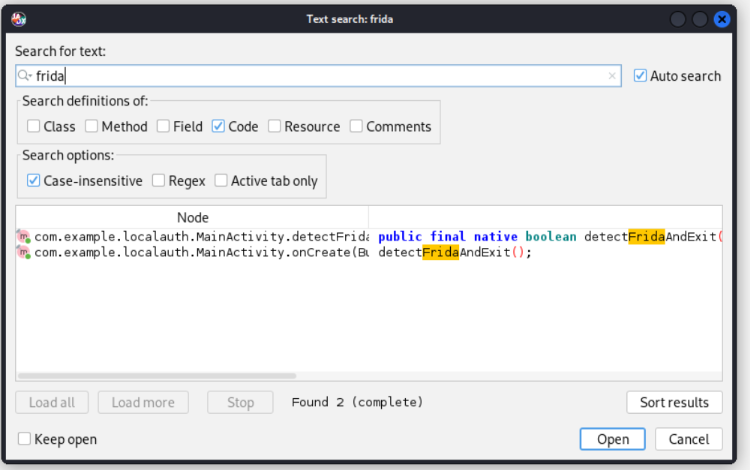Screen dimensions: 750x470
Task: Uncheck the Code search checkbox
Action: pyautogui.click(x=219, y=127)
